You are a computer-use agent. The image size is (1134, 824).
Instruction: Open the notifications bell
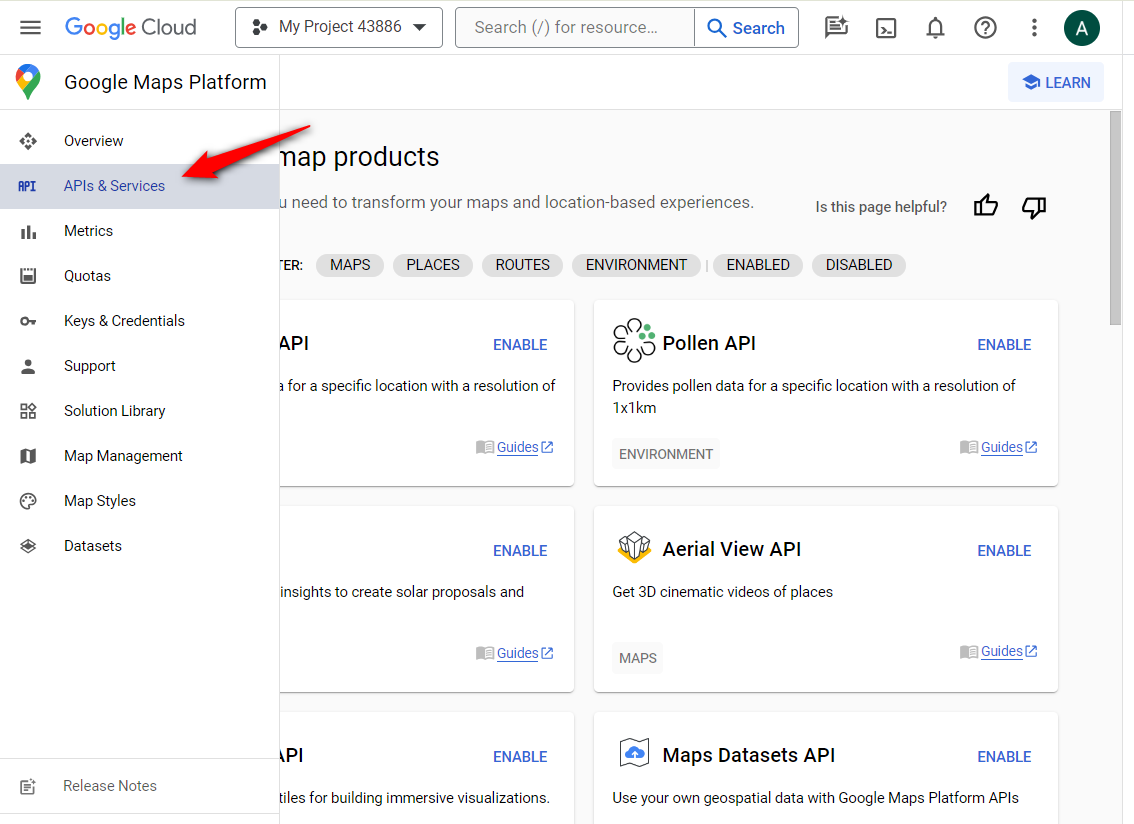[x=935, y=27]
